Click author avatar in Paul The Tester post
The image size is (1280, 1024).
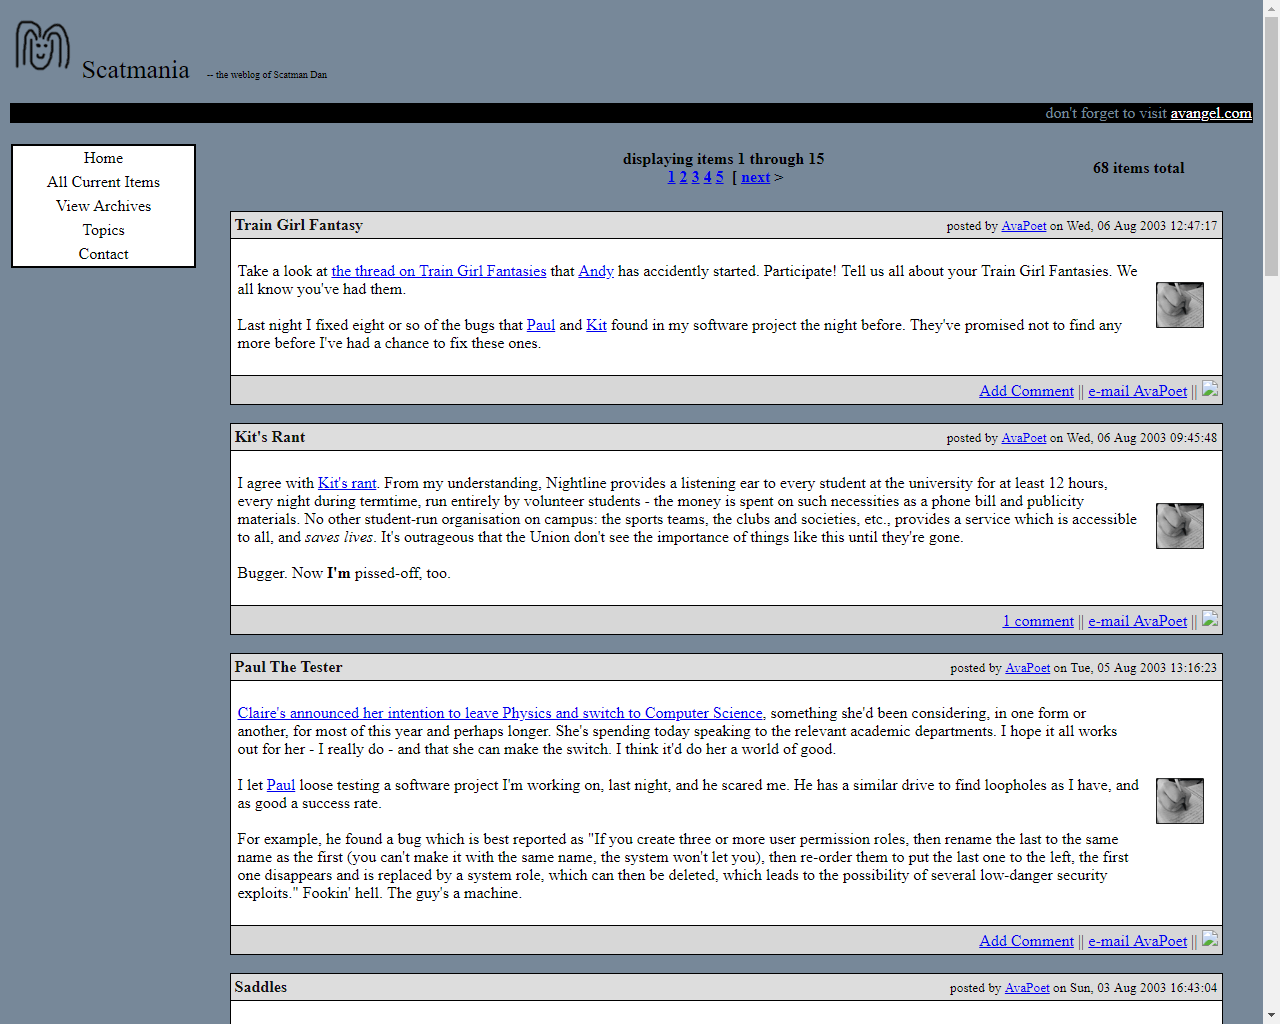(x=1179, y=801)
